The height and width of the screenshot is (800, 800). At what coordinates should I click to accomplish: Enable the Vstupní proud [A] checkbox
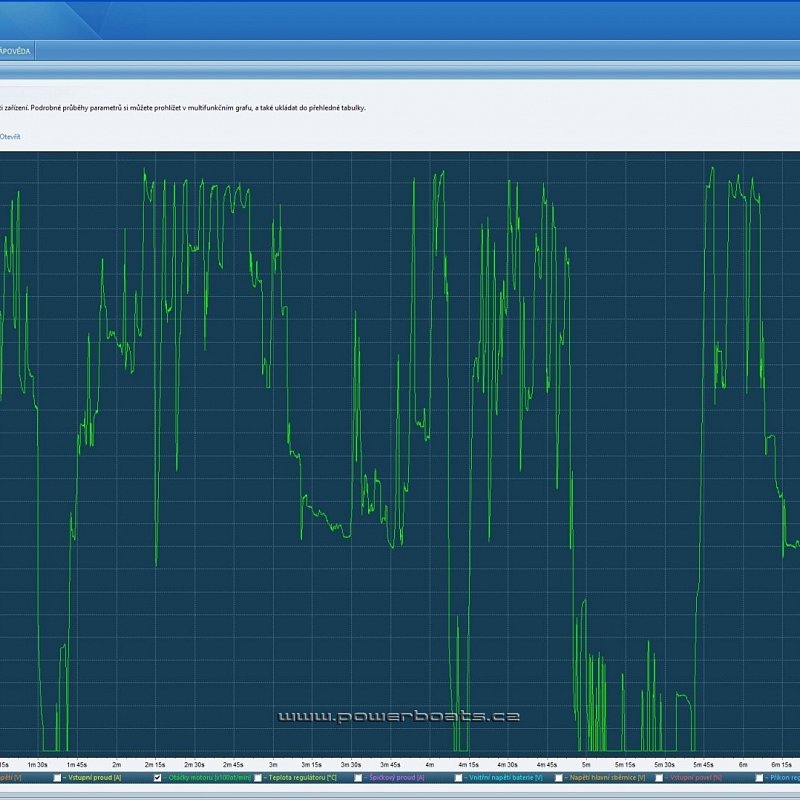(x=59, y=777)
